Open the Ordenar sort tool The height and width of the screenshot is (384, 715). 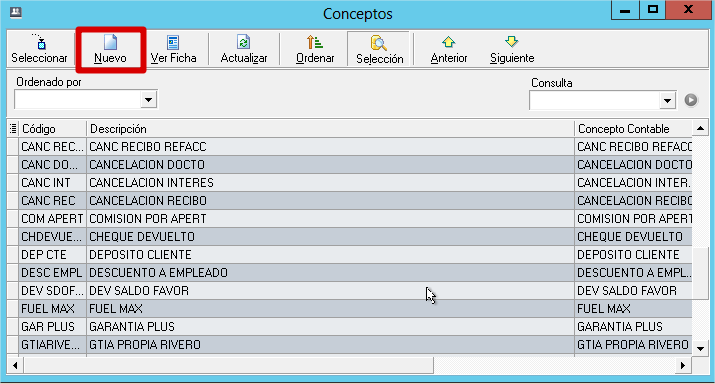315,49
